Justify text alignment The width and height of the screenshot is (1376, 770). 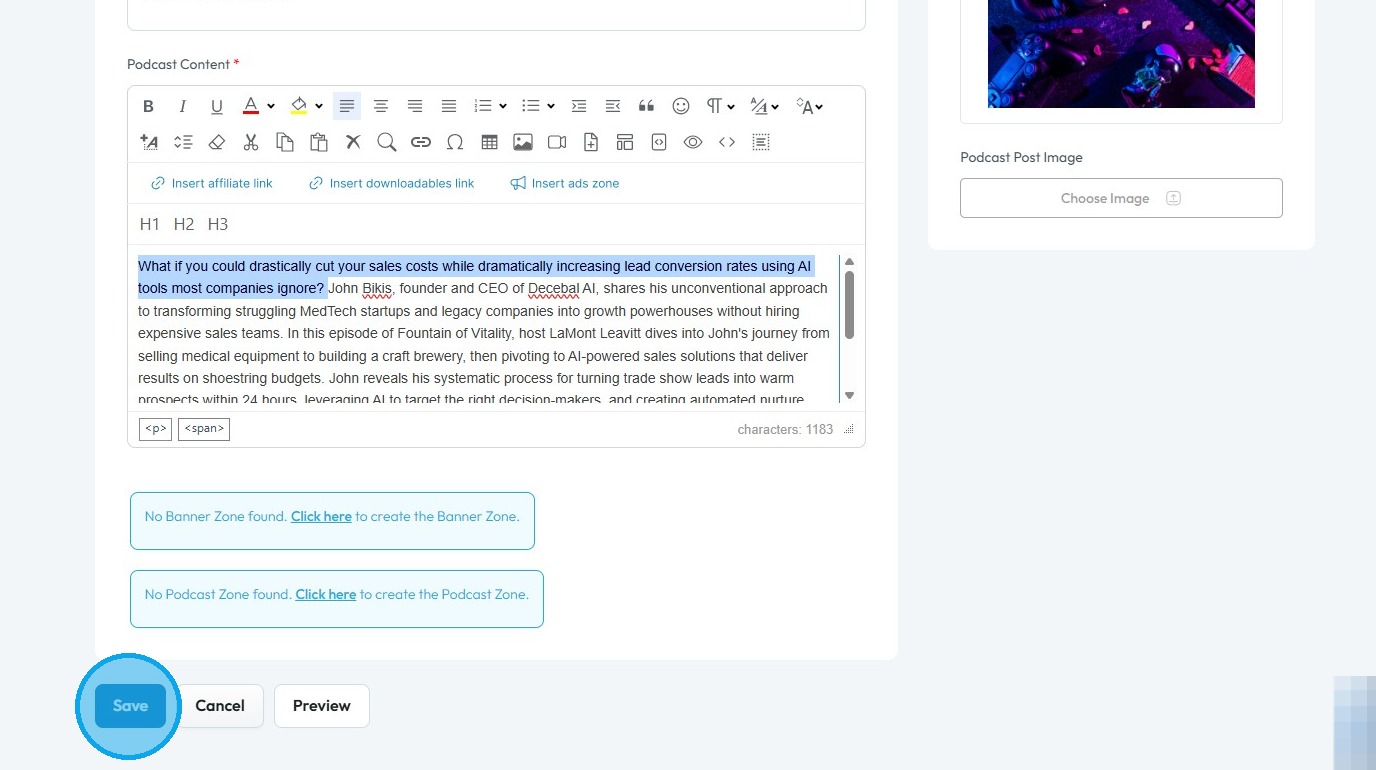449,106
